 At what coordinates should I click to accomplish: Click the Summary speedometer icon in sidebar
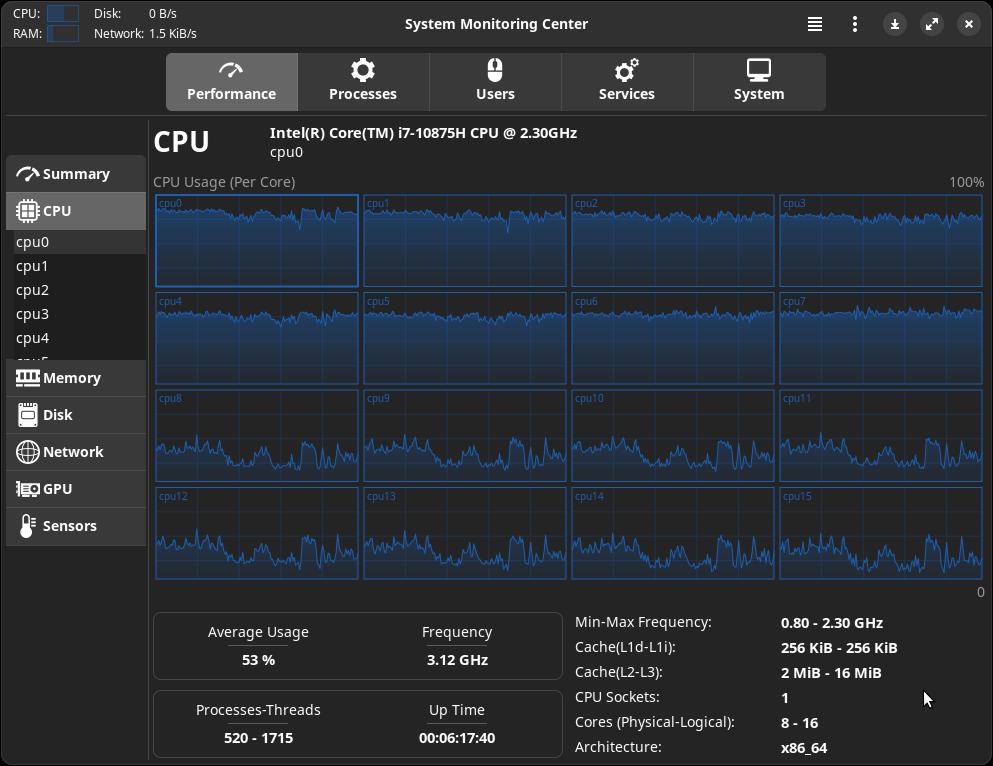point(28,174)
